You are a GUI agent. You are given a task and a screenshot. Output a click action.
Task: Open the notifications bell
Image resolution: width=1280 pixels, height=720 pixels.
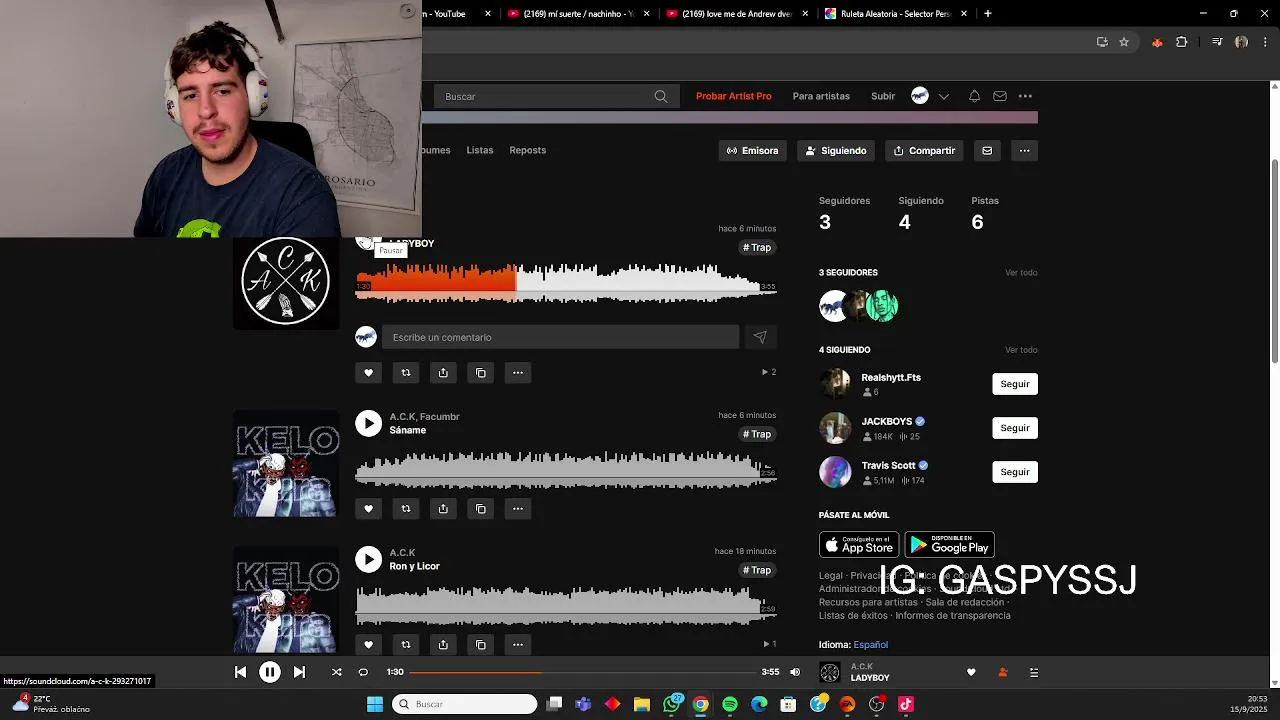click(974, 96)
